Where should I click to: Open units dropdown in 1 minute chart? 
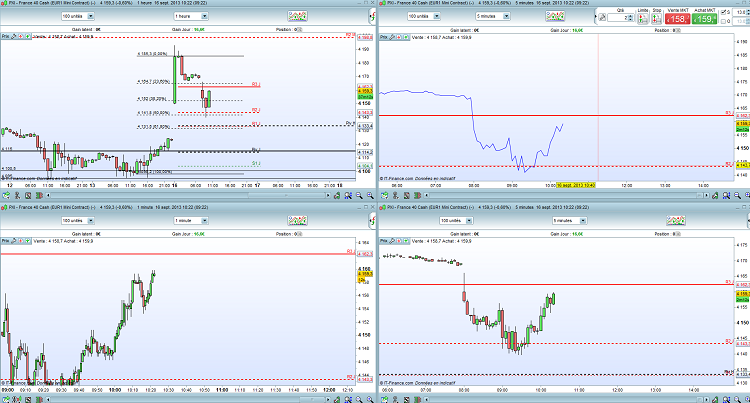[78, 221]
